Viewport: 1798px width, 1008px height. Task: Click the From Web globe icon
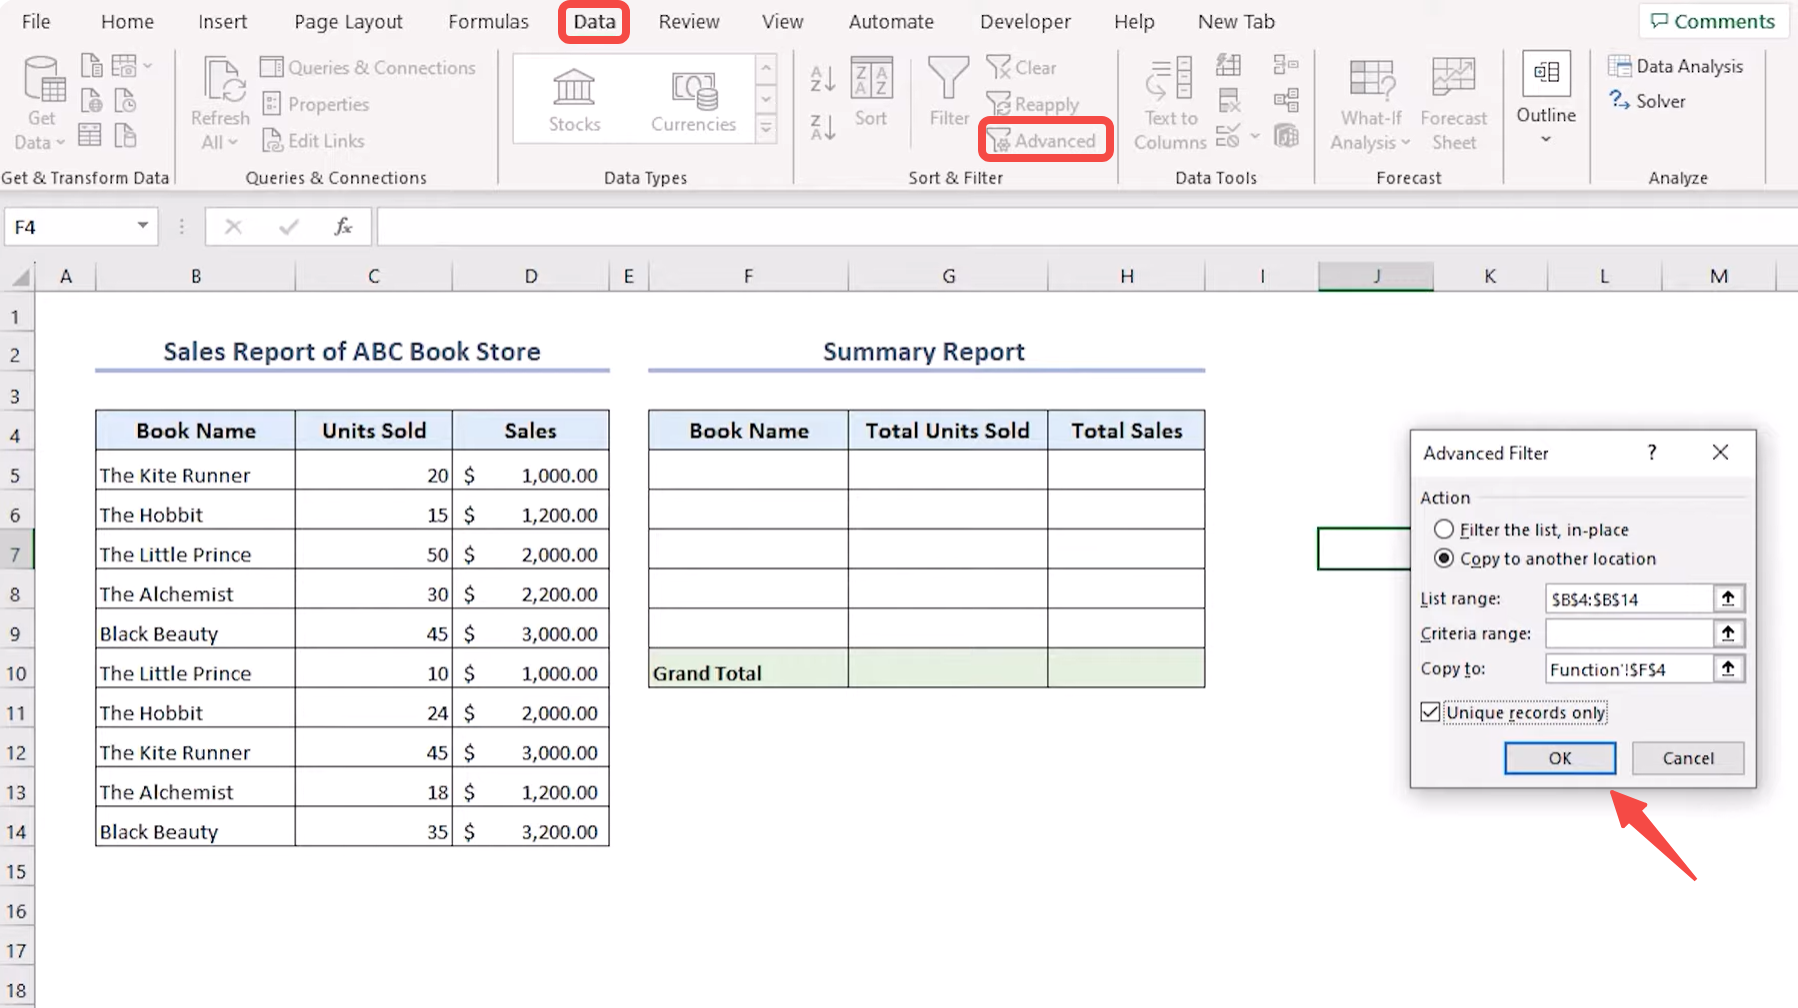[x=91, y=100]
